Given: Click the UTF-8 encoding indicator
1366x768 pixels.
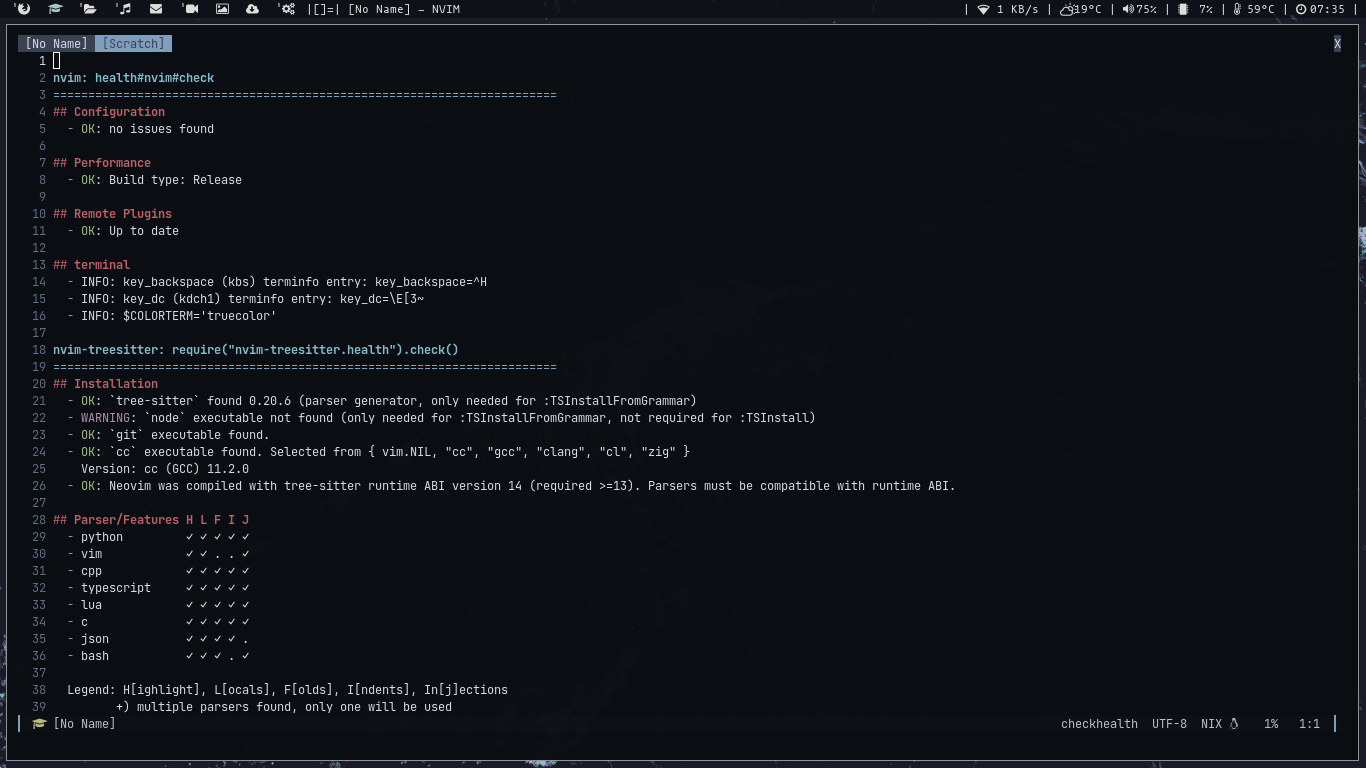Looking at the screenshot, I should [x=1169, y=724].
